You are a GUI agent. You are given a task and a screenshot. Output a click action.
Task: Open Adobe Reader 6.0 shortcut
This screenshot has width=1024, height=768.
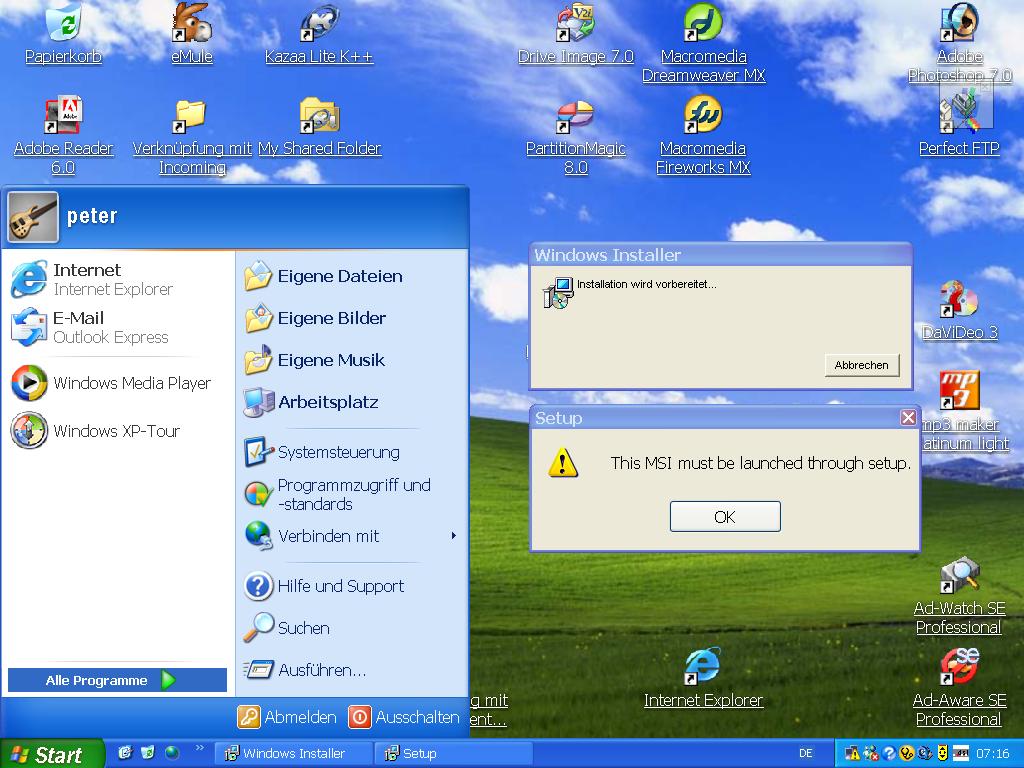[63, 136]
